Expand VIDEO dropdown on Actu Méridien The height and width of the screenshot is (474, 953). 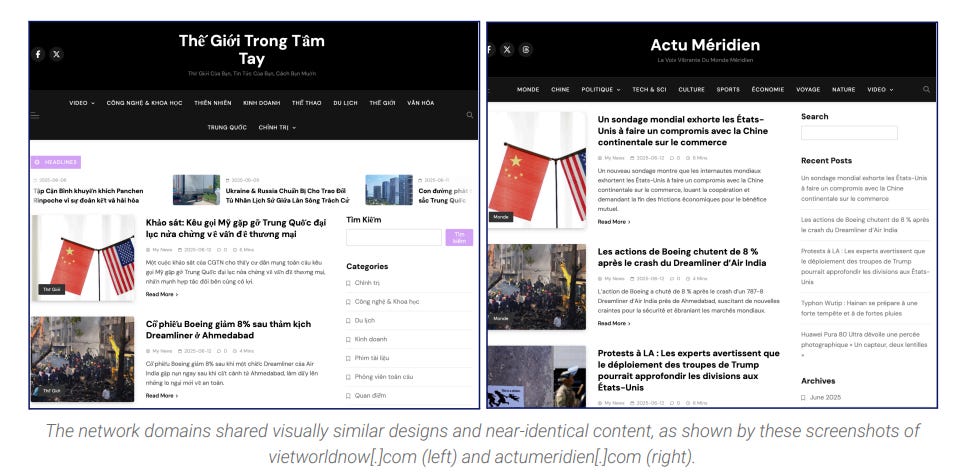pyautogui.click(x=880, y=89)
